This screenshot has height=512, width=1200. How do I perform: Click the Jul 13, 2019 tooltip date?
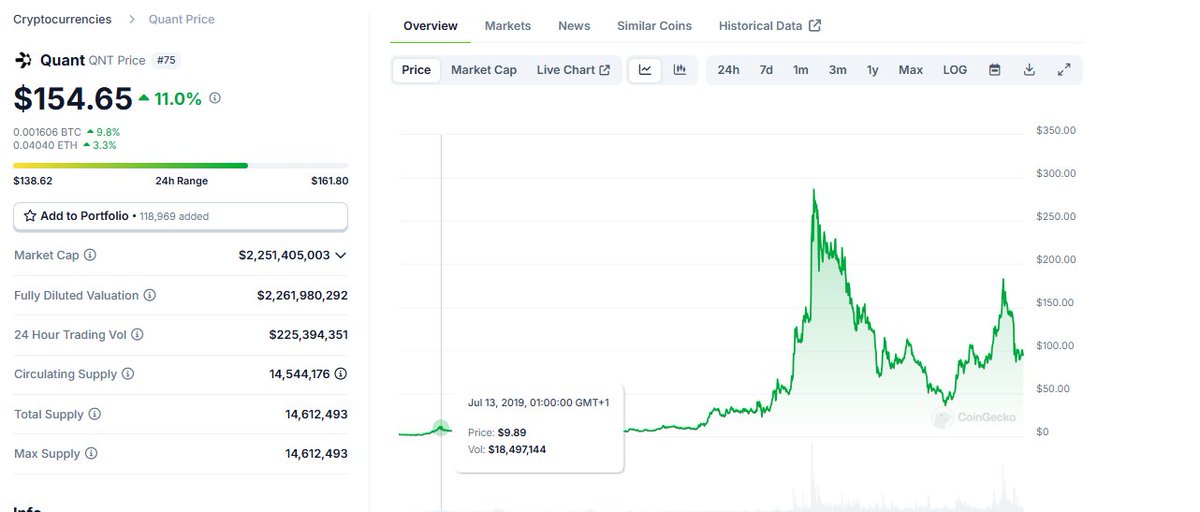(x=539, y=402)
